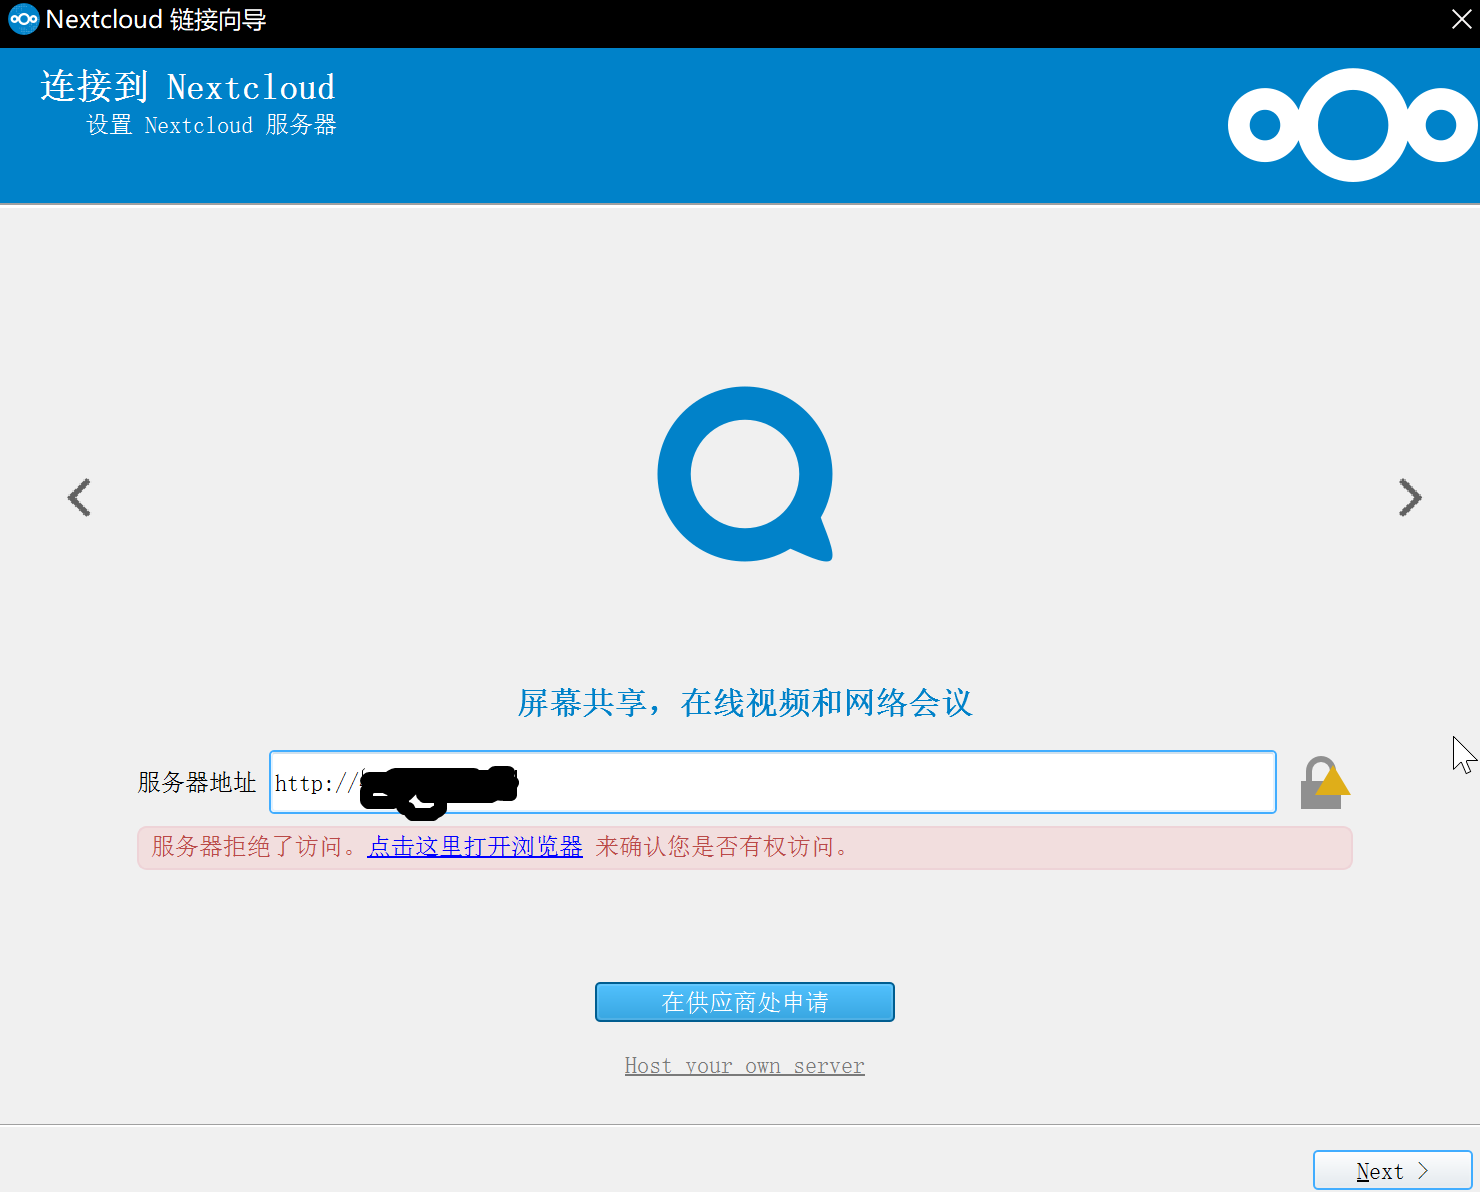The width and height of the screenshot is (1480, 1192).
Task: Open the 点击这里打开浏览器 link
Action: (x=475, y=847)
